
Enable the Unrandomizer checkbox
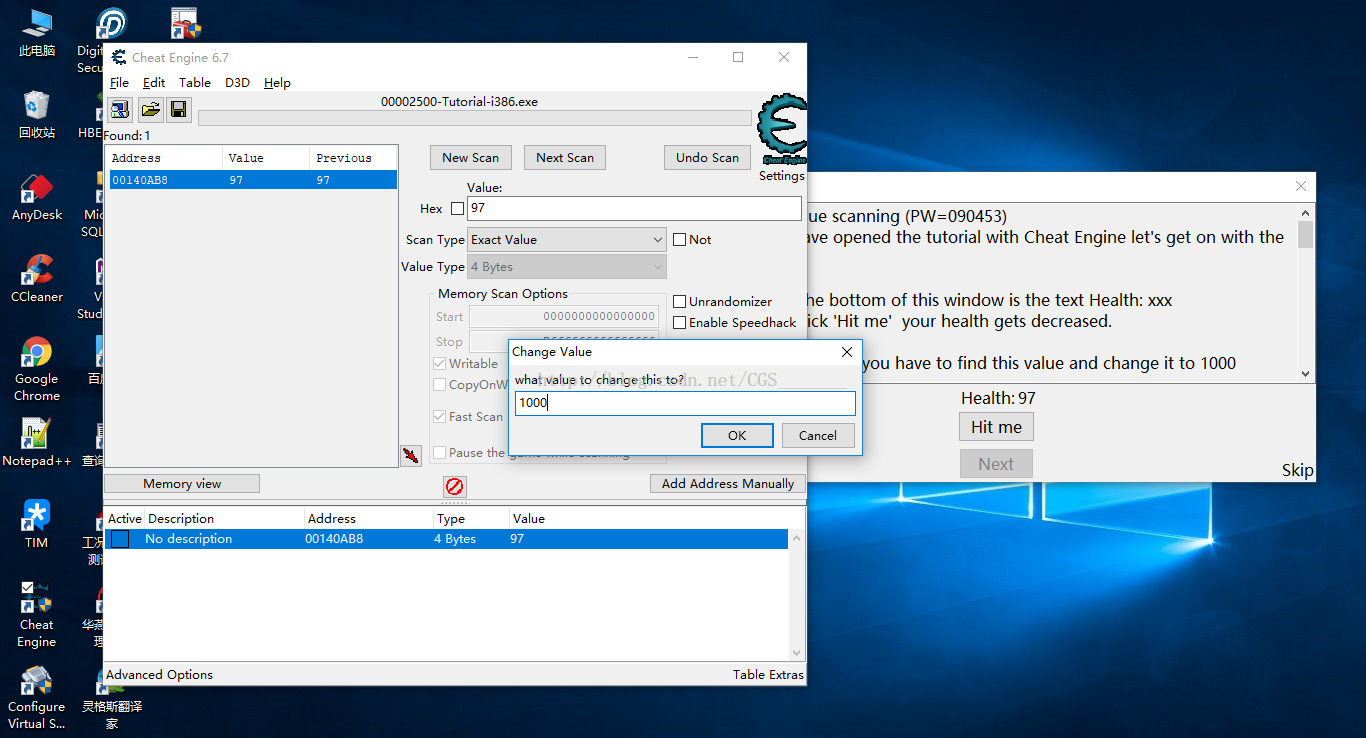[x=680, y=301]
